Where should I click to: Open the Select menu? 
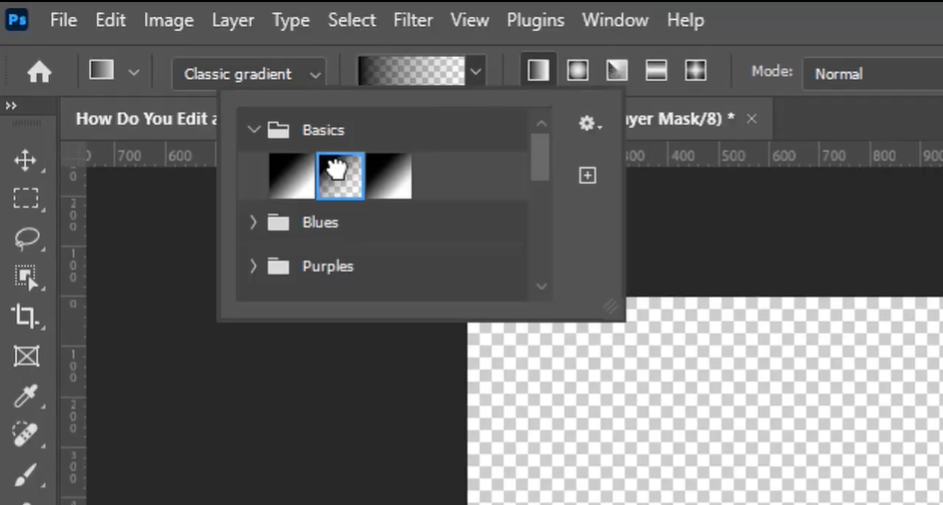352,20
